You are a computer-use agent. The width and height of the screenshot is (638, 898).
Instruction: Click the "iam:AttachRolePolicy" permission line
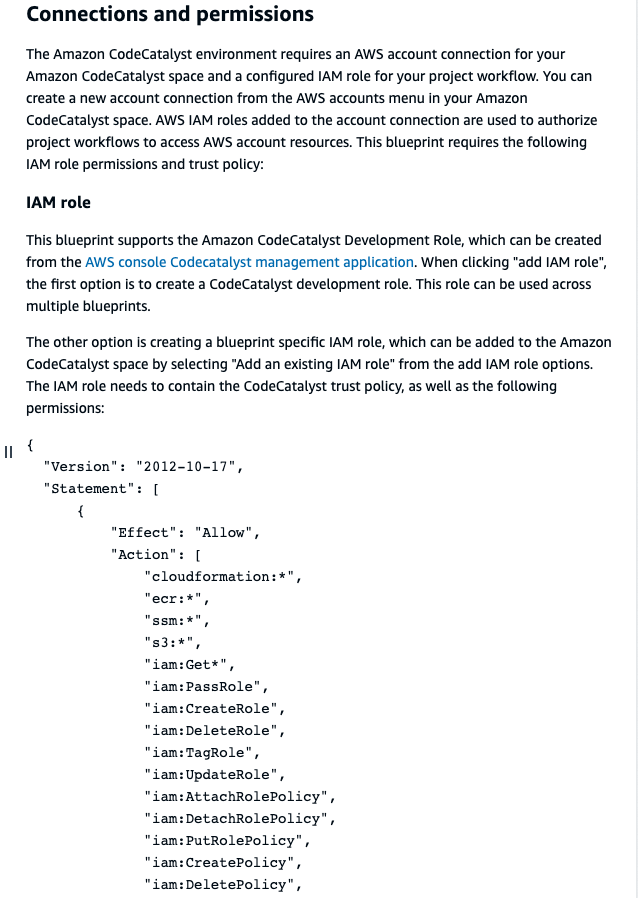tap(238, 796)
